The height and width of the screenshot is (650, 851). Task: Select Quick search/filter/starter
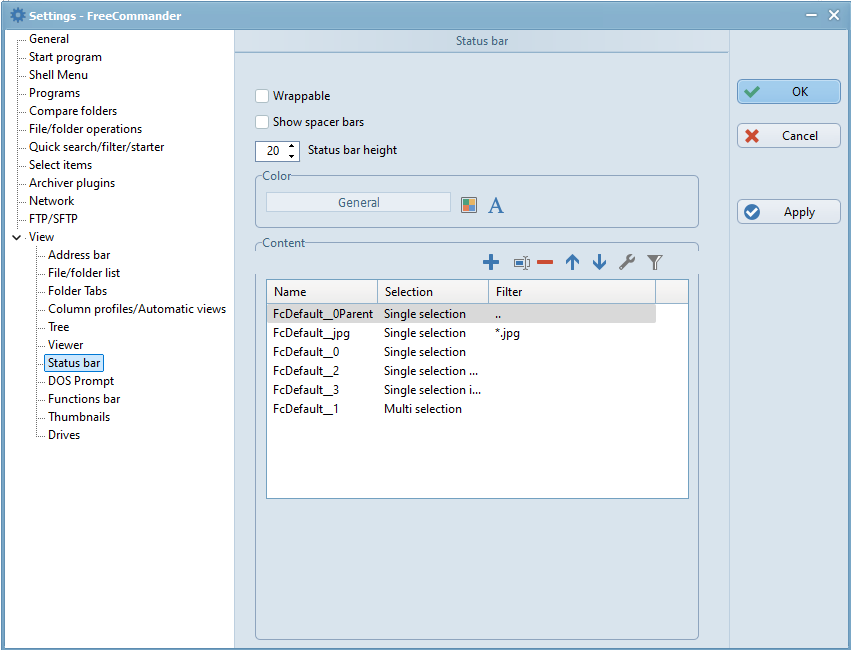[x=96, y=146]
